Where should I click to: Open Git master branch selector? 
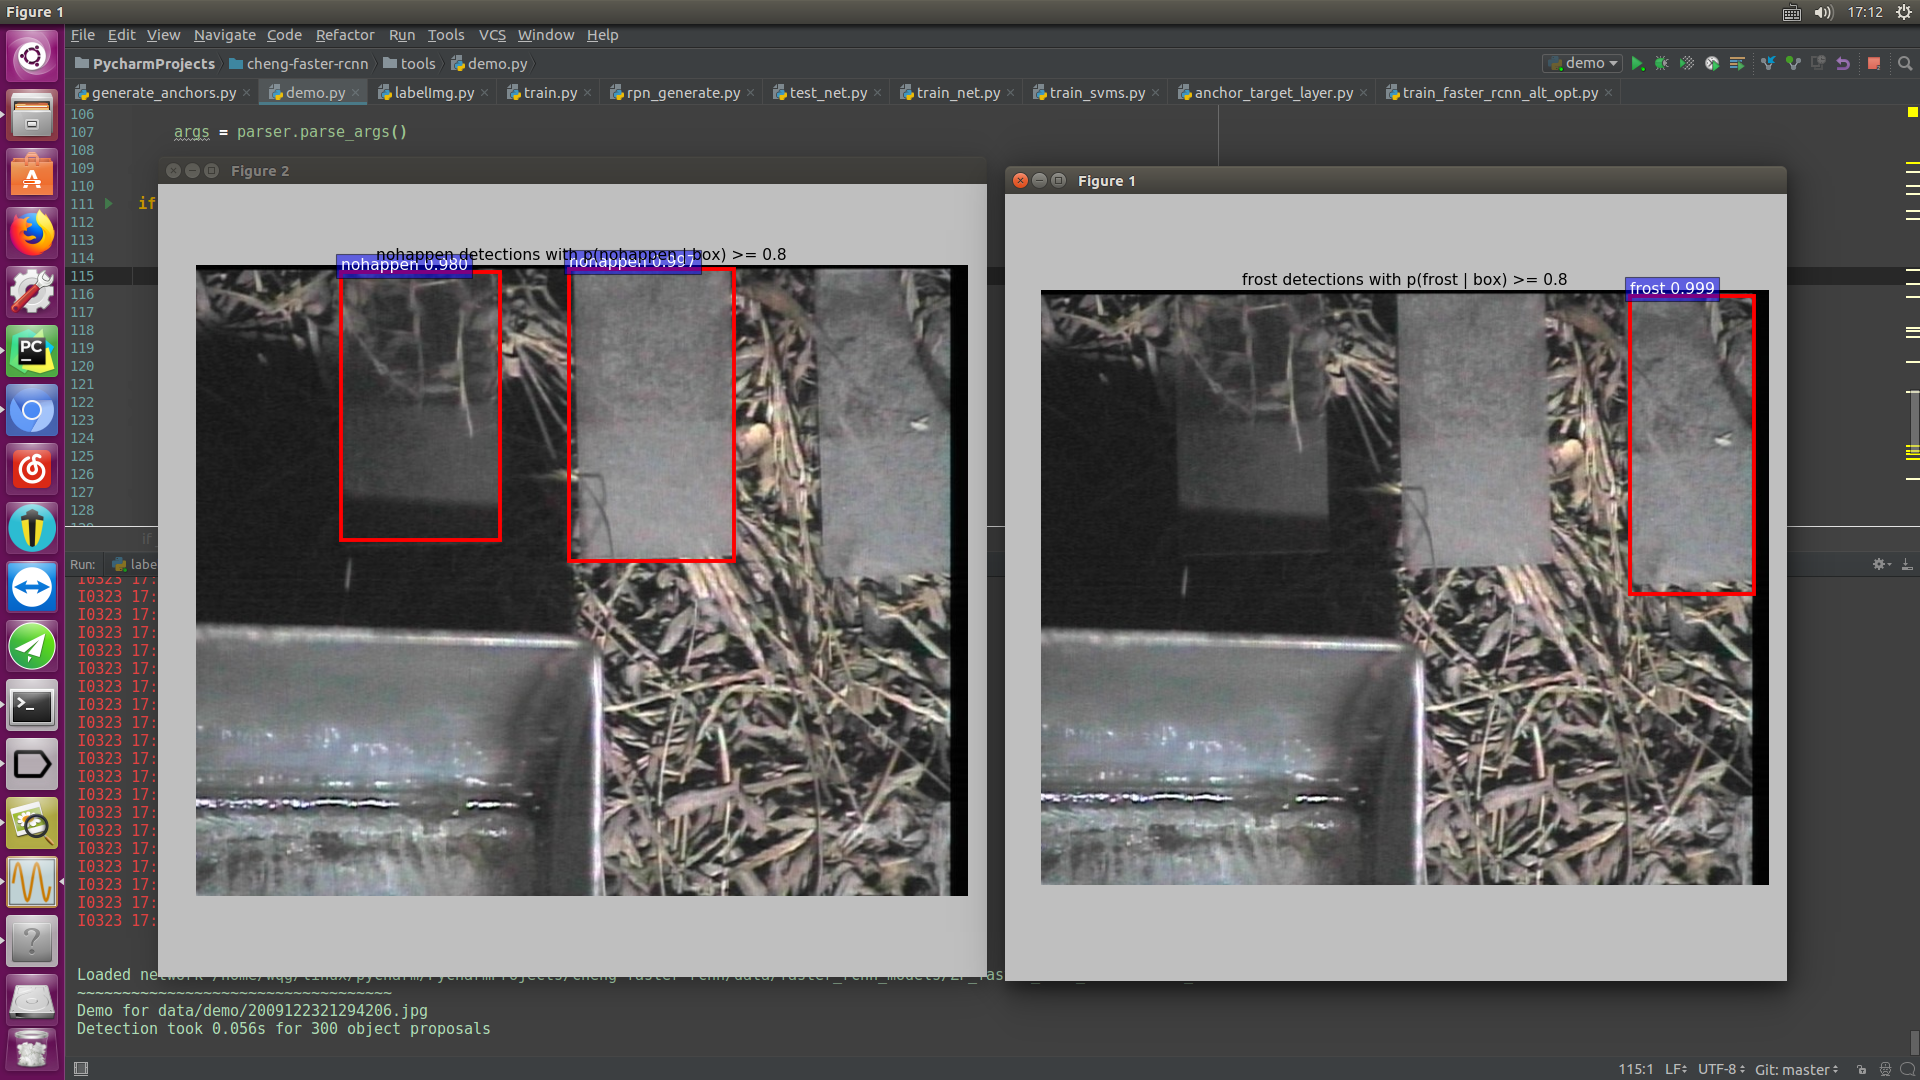coord(1796,1069)
